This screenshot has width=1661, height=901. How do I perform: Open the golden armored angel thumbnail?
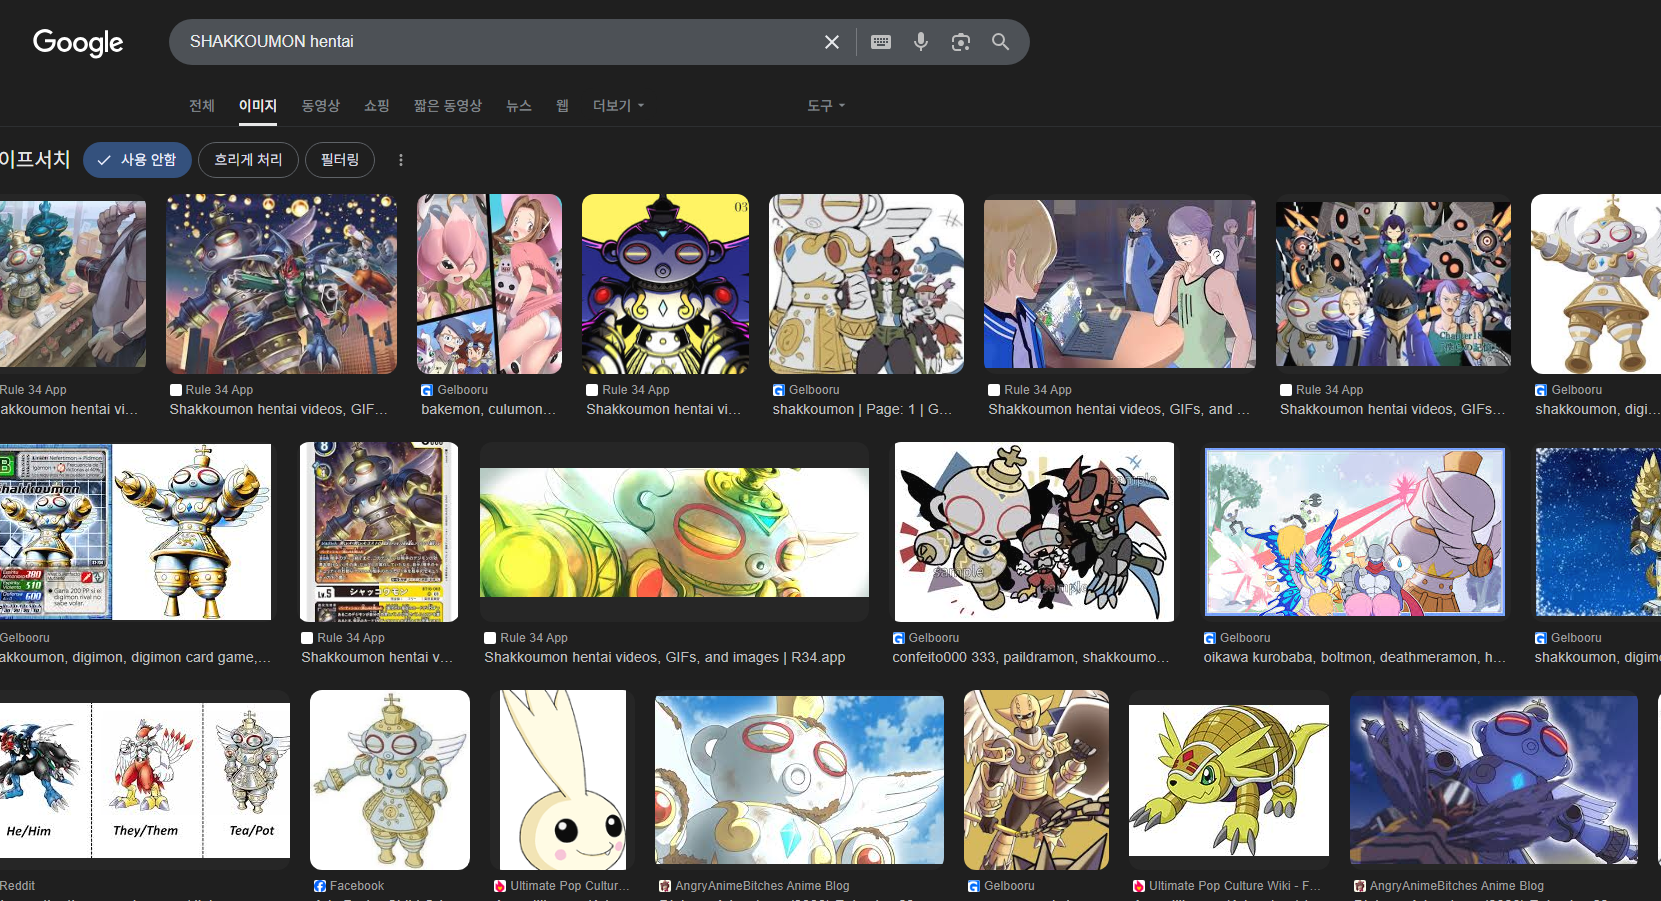pos(1036,780)
